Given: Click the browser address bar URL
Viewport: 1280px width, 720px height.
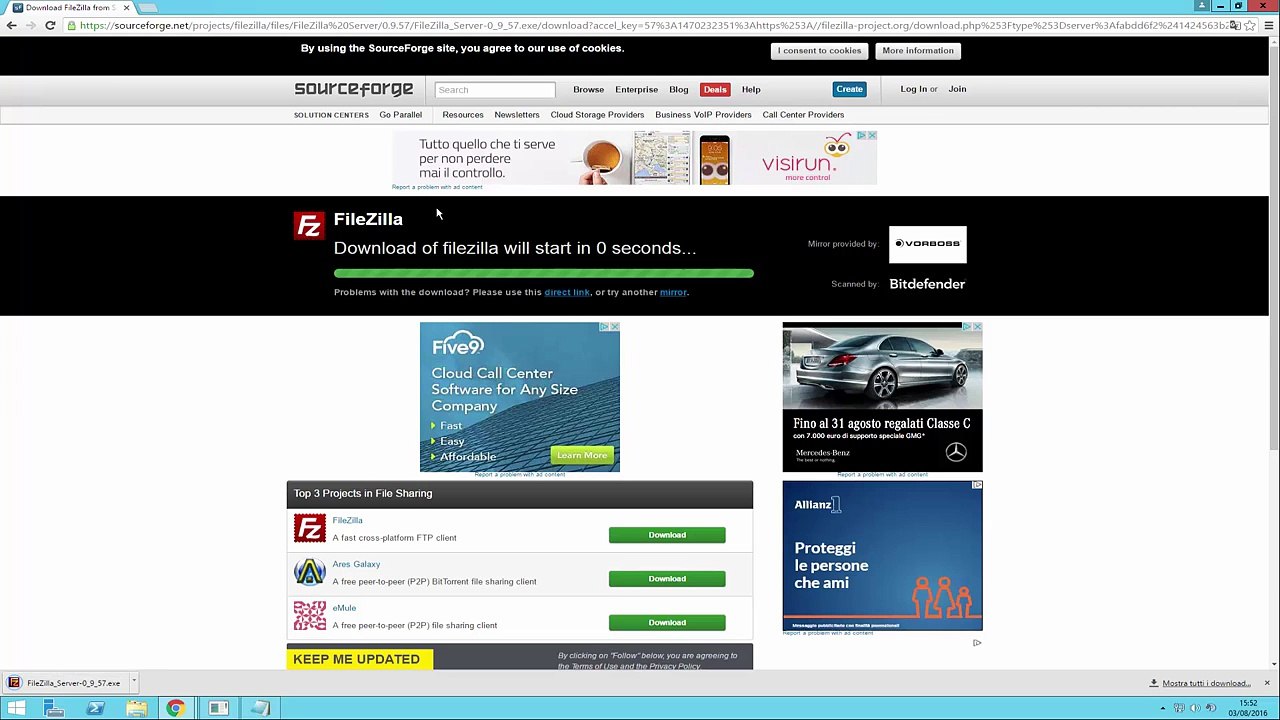Looking at the screenshot, I should point(650,25).
